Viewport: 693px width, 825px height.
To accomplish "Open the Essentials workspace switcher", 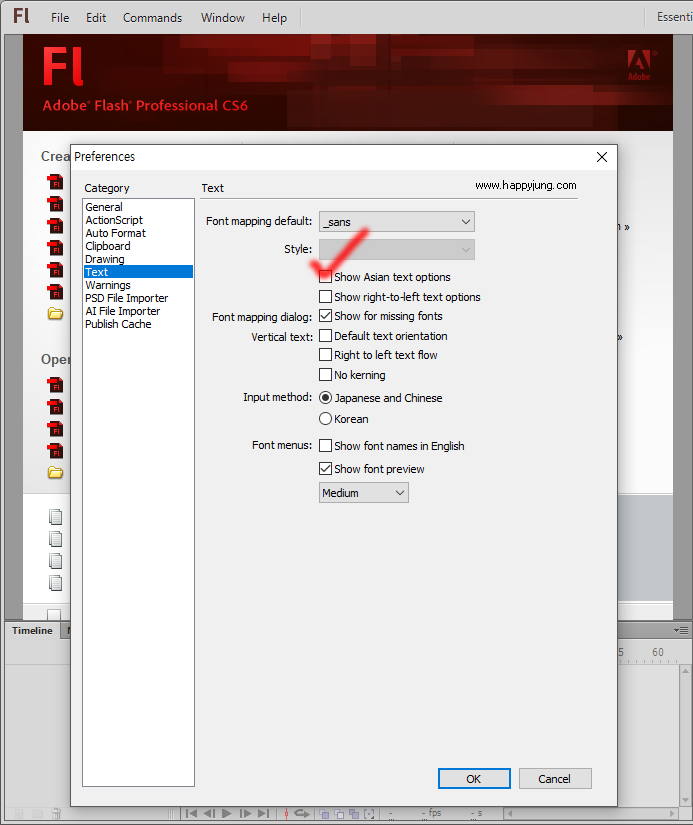I will (x=674, y=17).
